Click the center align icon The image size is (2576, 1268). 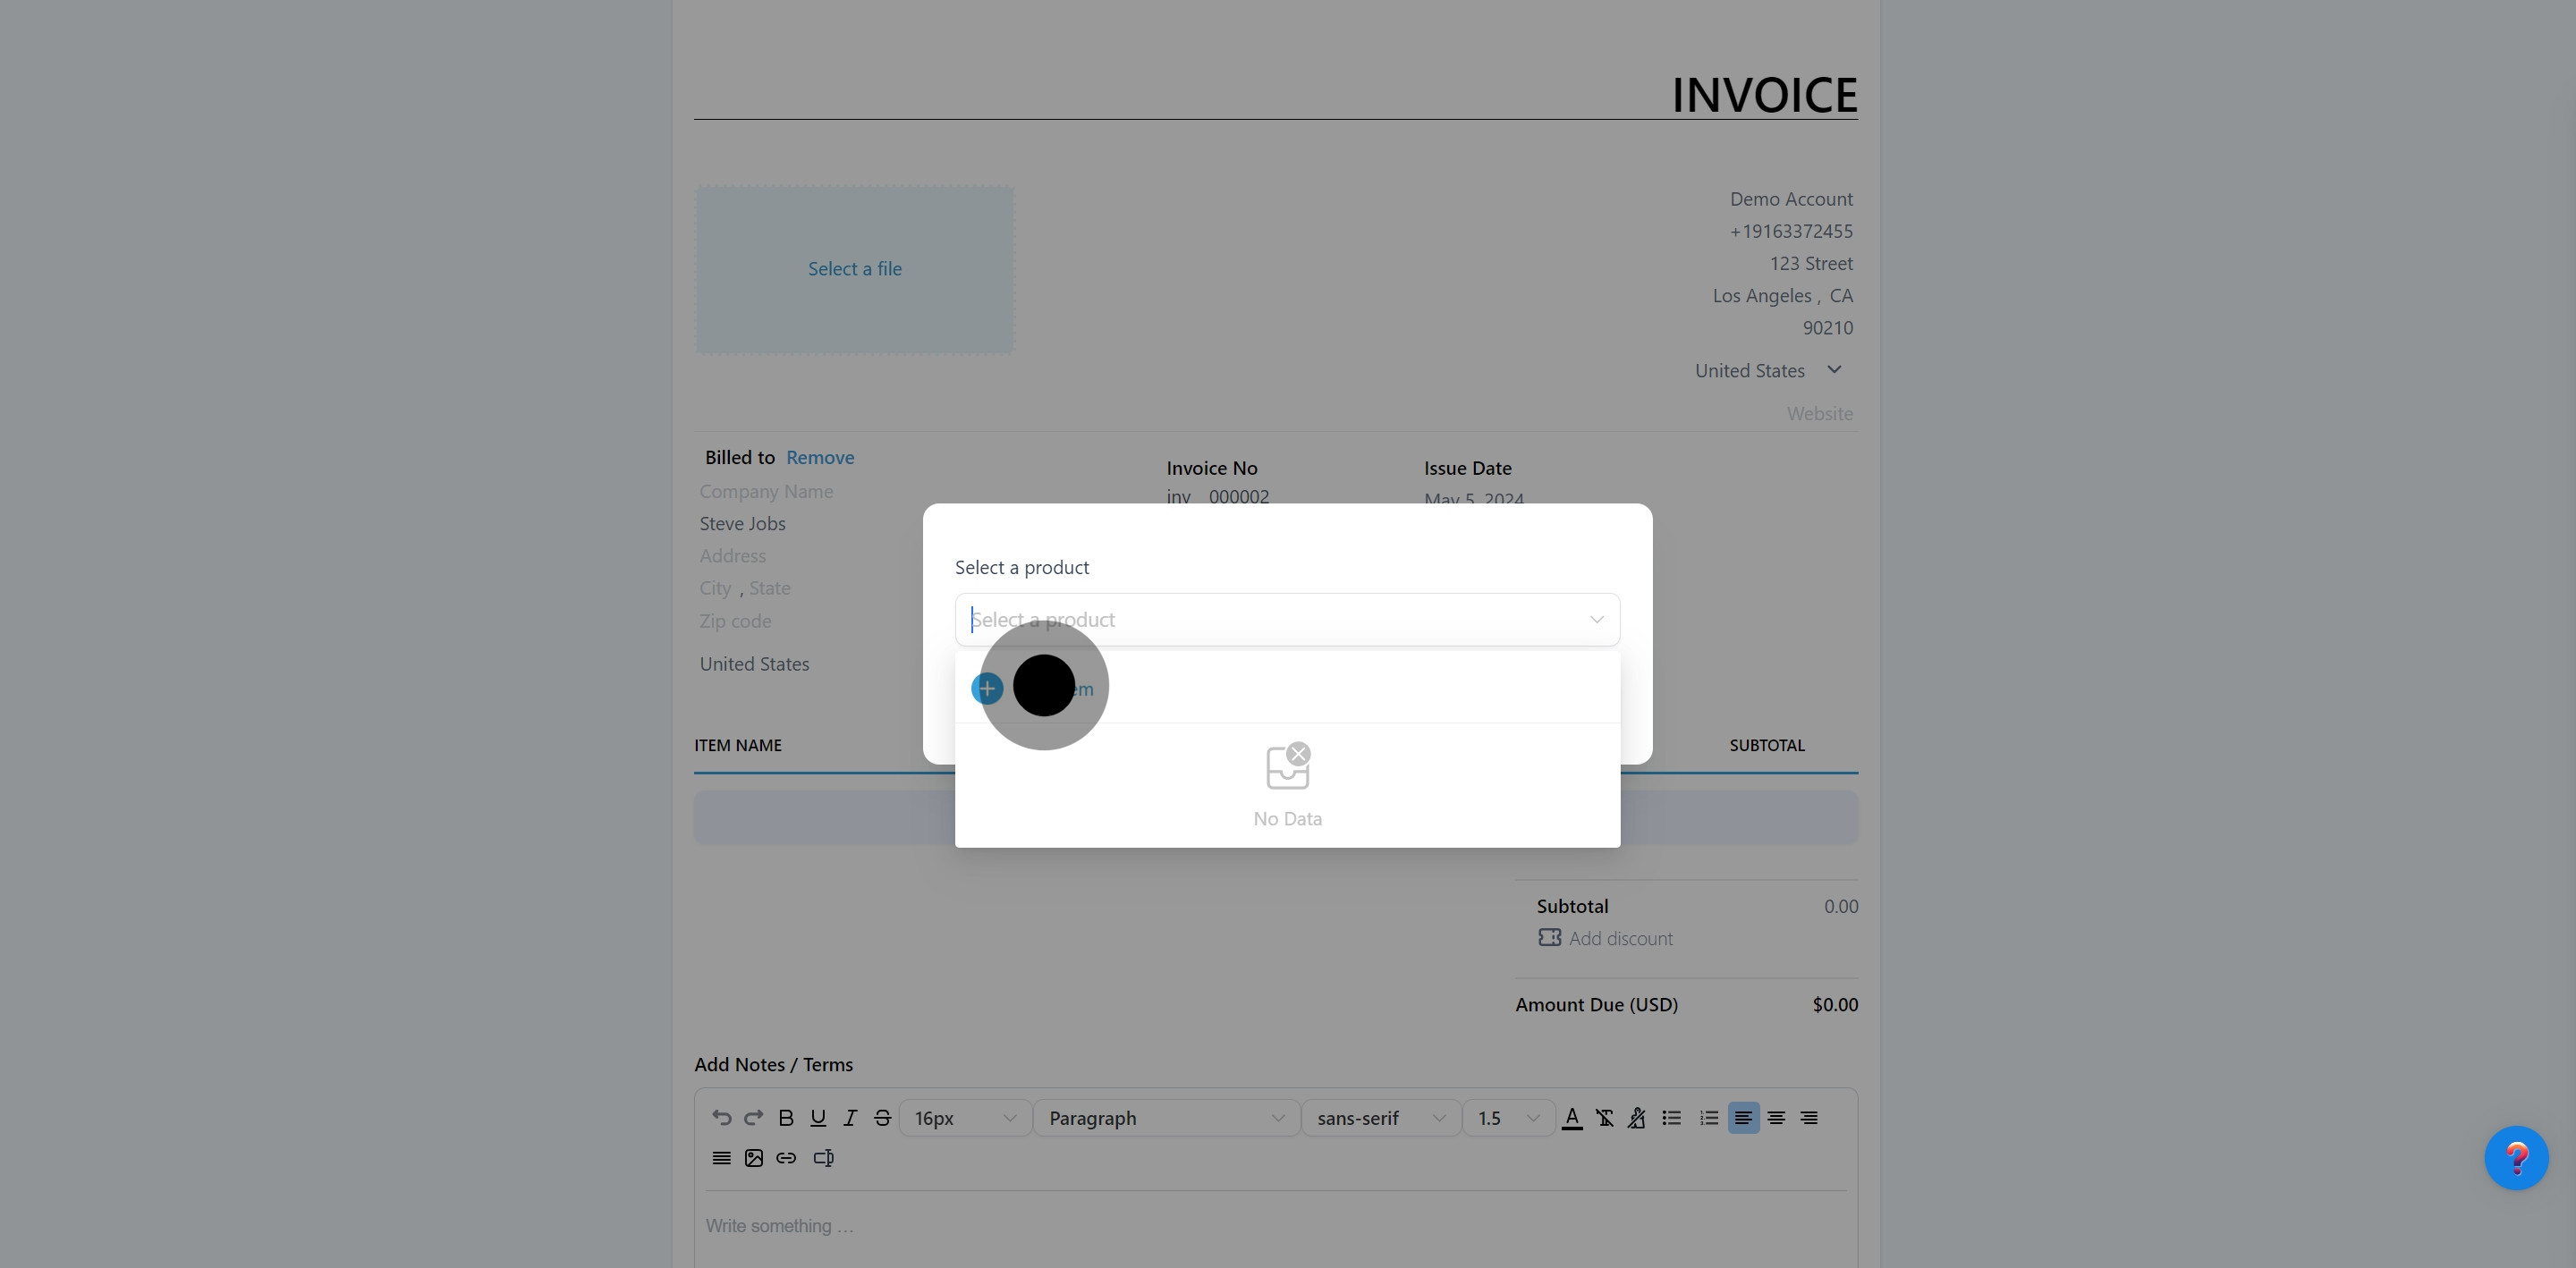tap(1776, 1118)
